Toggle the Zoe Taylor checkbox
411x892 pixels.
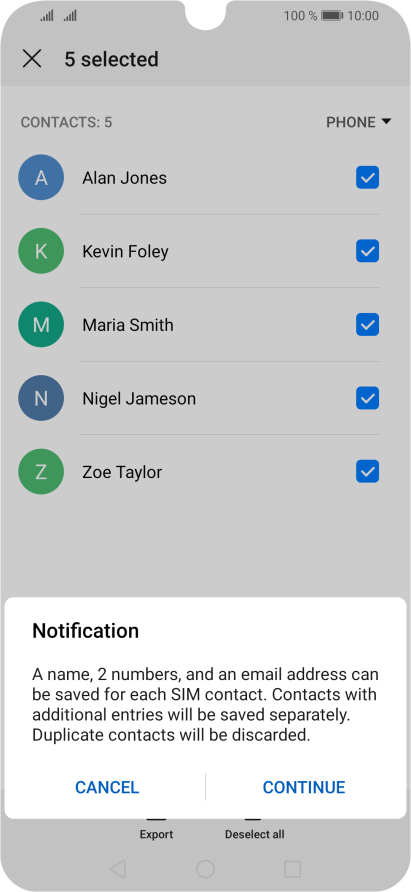click(x=368, y=472)
